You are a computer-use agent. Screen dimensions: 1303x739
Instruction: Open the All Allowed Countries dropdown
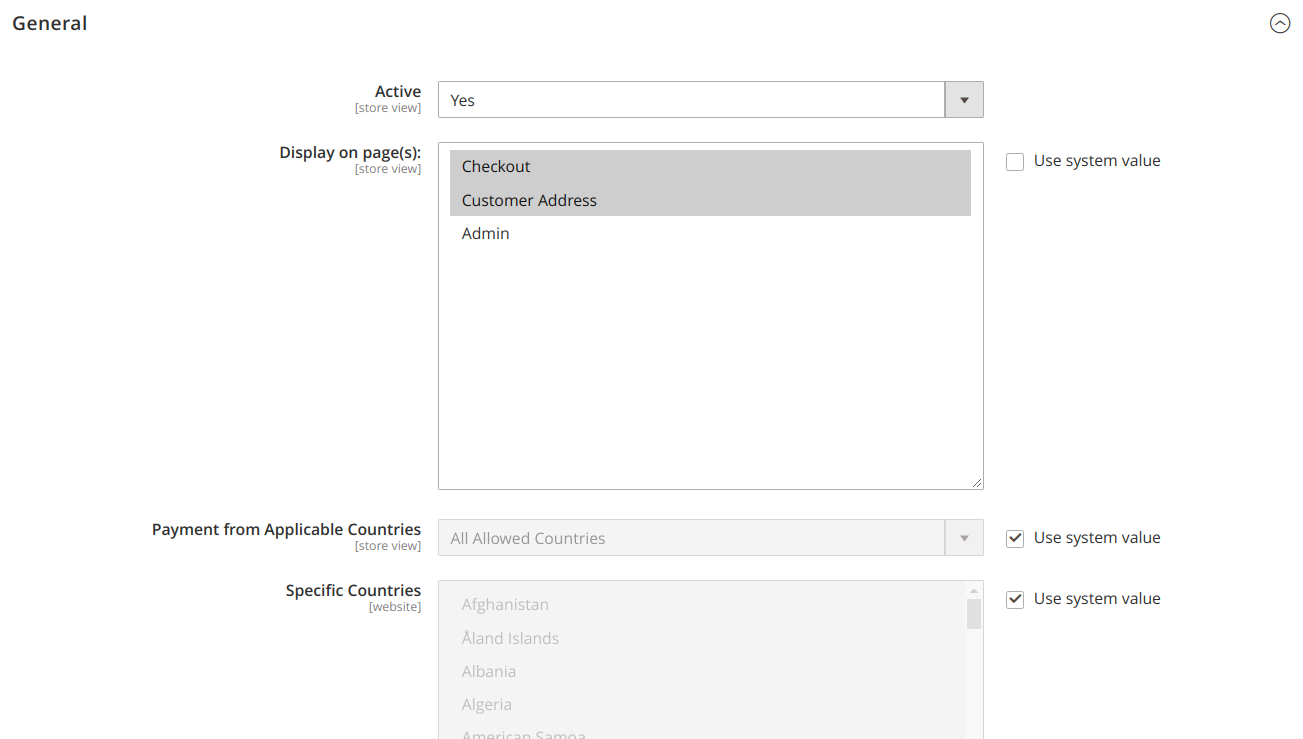(x=691, y=538)
